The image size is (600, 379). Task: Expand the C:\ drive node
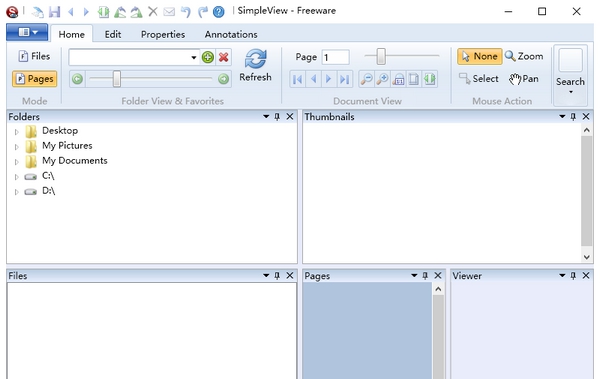(16, 177)
